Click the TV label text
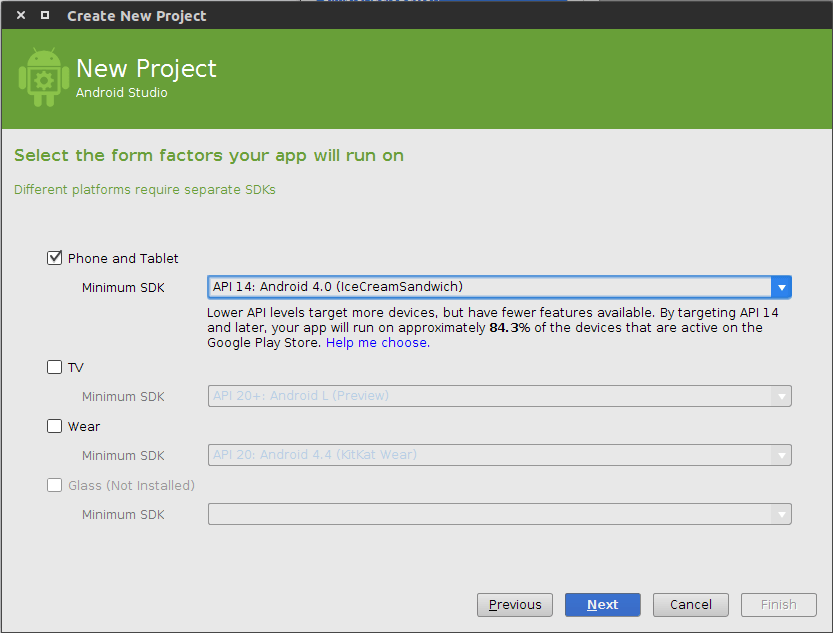Screen dimensions: 833x633 click(x=75, y=367)
